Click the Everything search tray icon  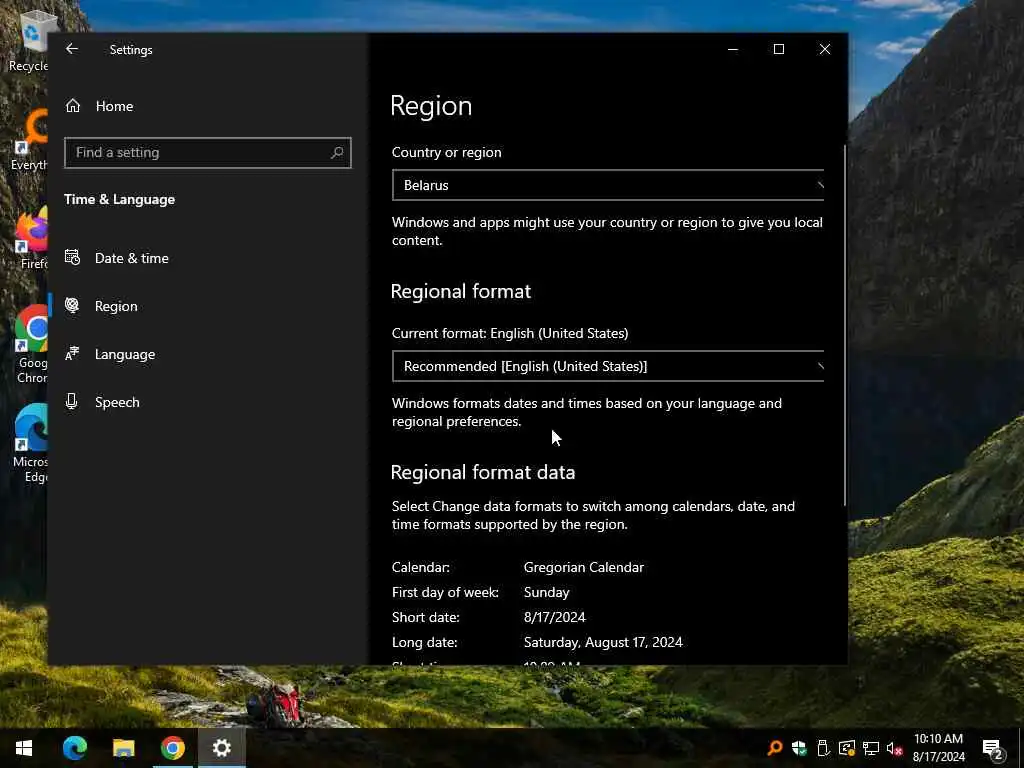click(x=775, y=748)
